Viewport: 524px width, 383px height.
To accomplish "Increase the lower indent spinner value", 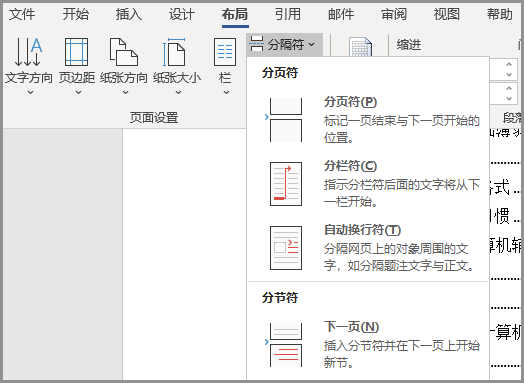I will click(509, 89).
